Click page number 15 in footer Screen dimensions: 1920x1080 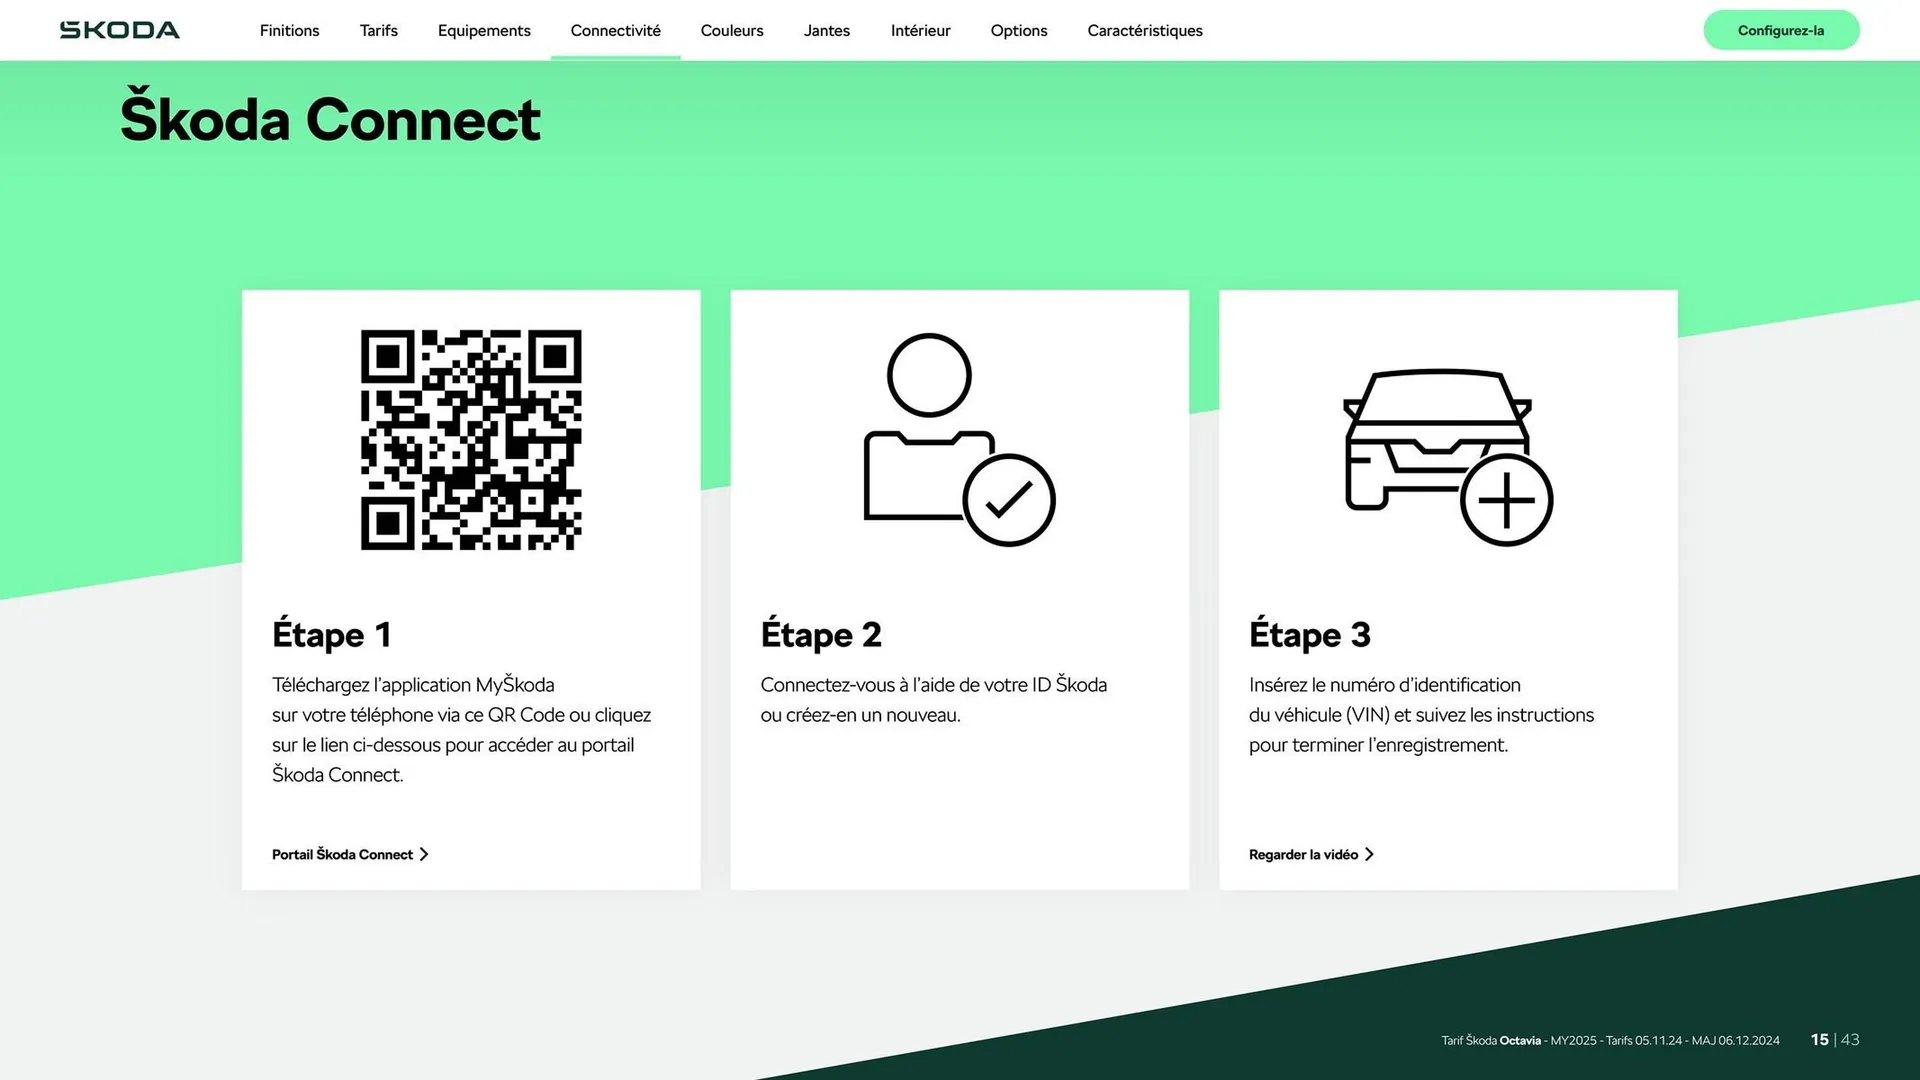tap(1819, 1040)
